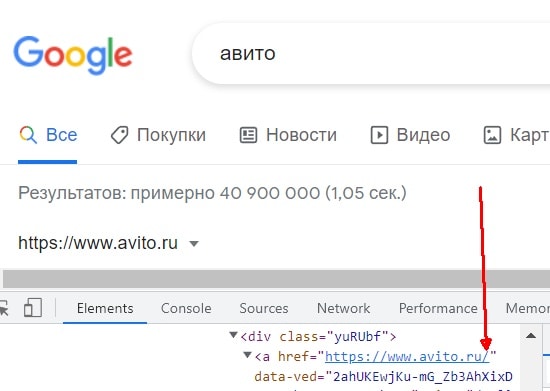Open the Network tab

click(x=343, y=309)
